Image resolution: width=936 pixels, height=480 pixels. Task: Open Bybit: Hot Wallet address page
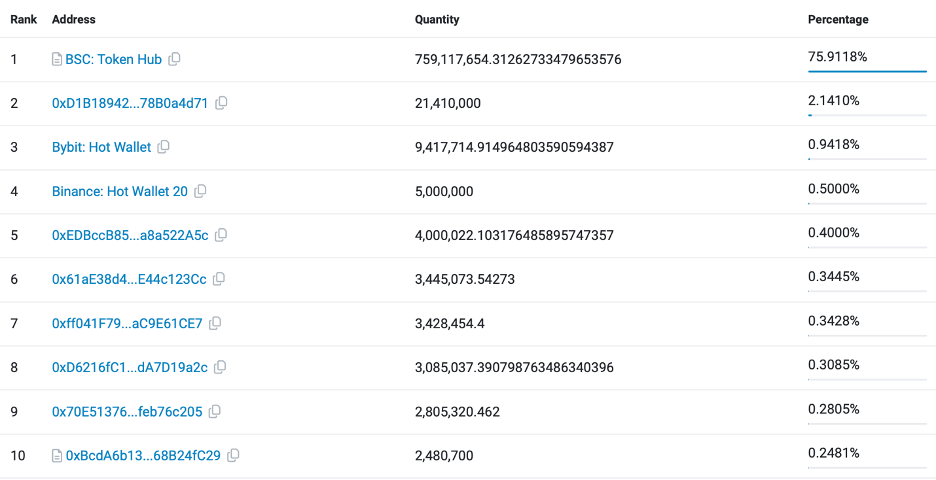tap(101, 147)
